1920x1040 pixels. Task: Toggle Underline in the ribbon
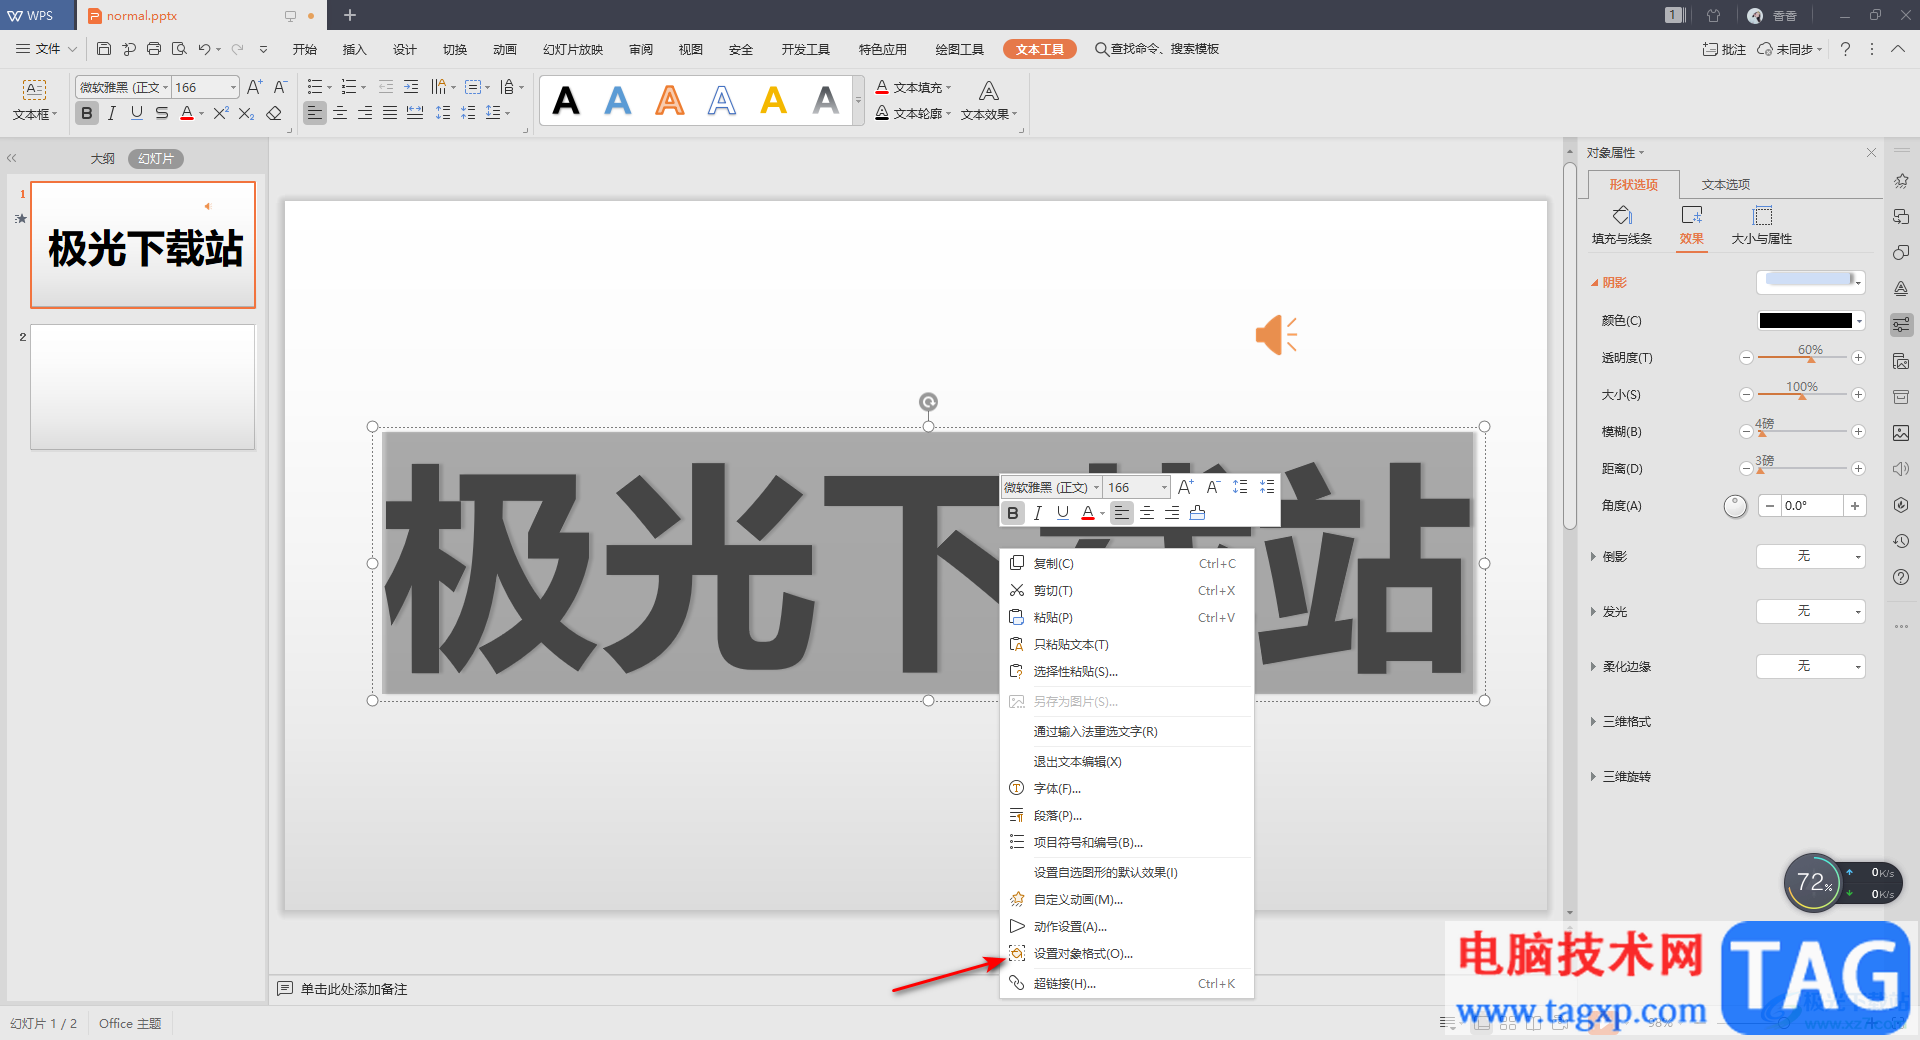coord(137,113)
